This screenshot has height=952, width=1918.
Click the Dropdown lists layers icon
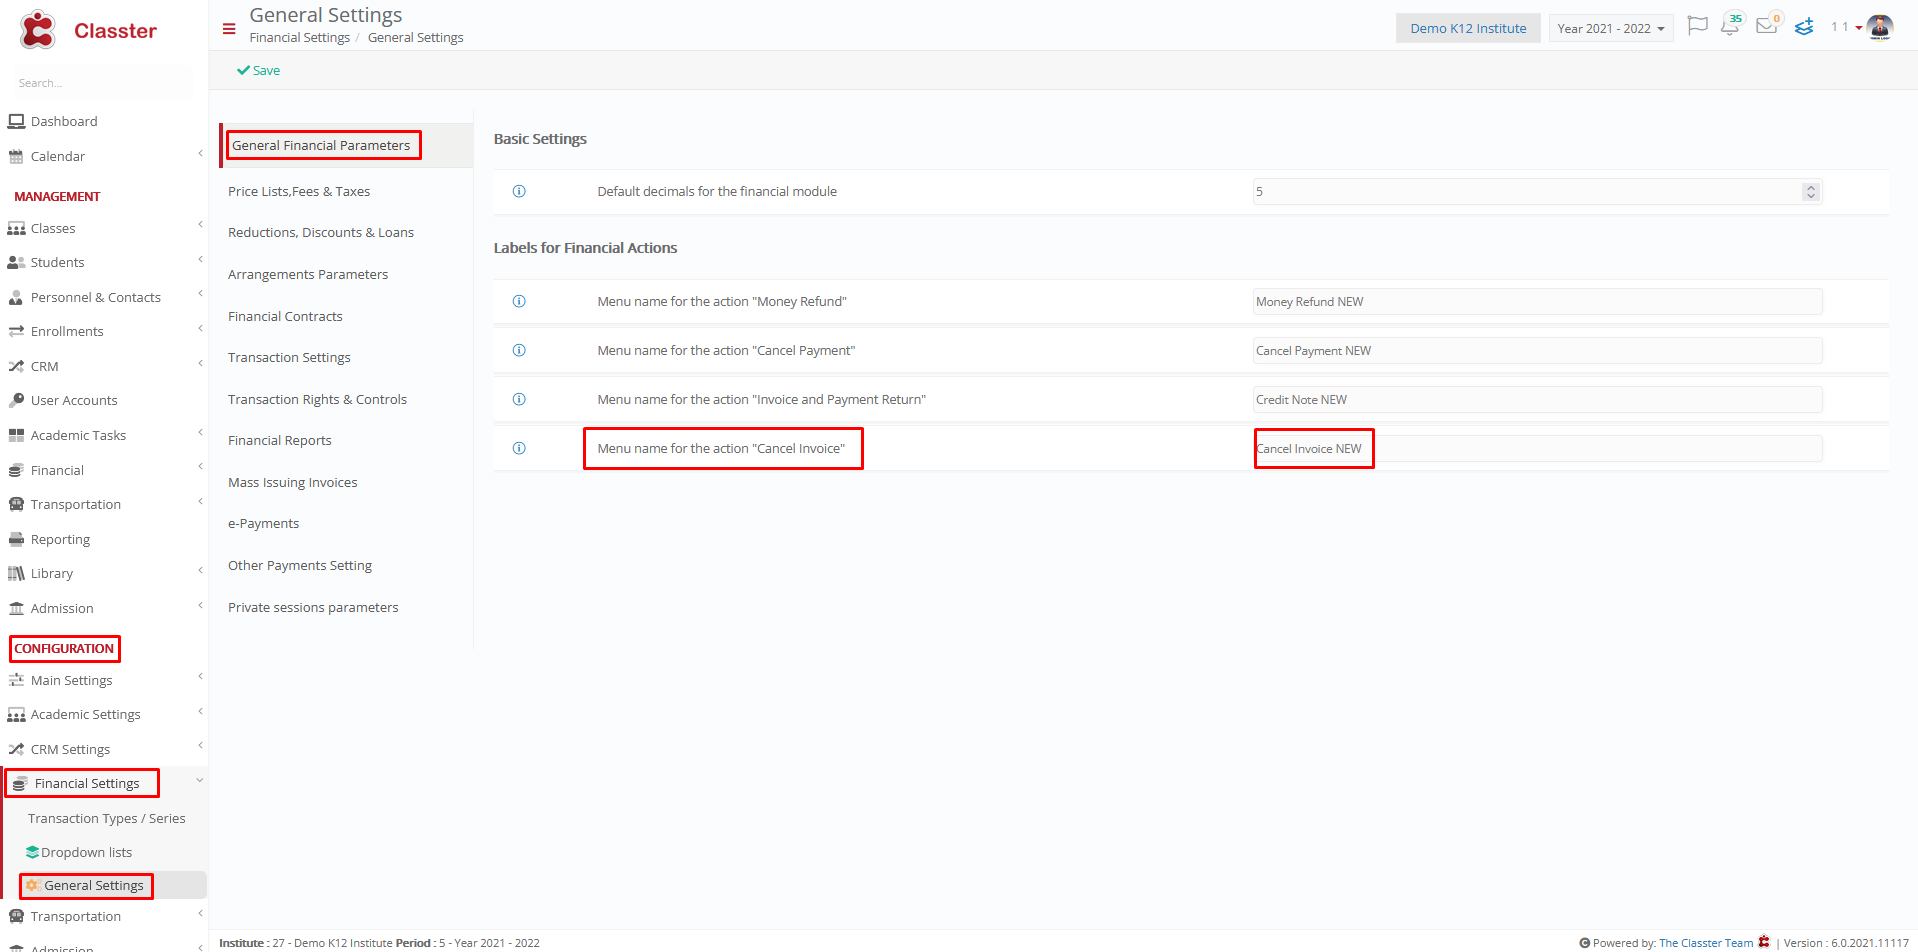[32, 852]
